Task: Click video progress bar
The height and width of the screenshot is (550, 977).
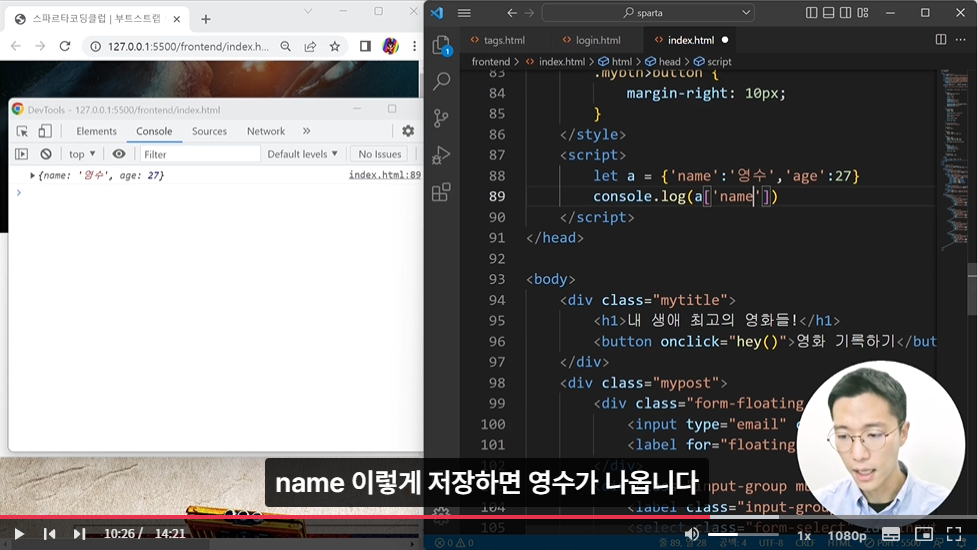Action: [488, 517]
